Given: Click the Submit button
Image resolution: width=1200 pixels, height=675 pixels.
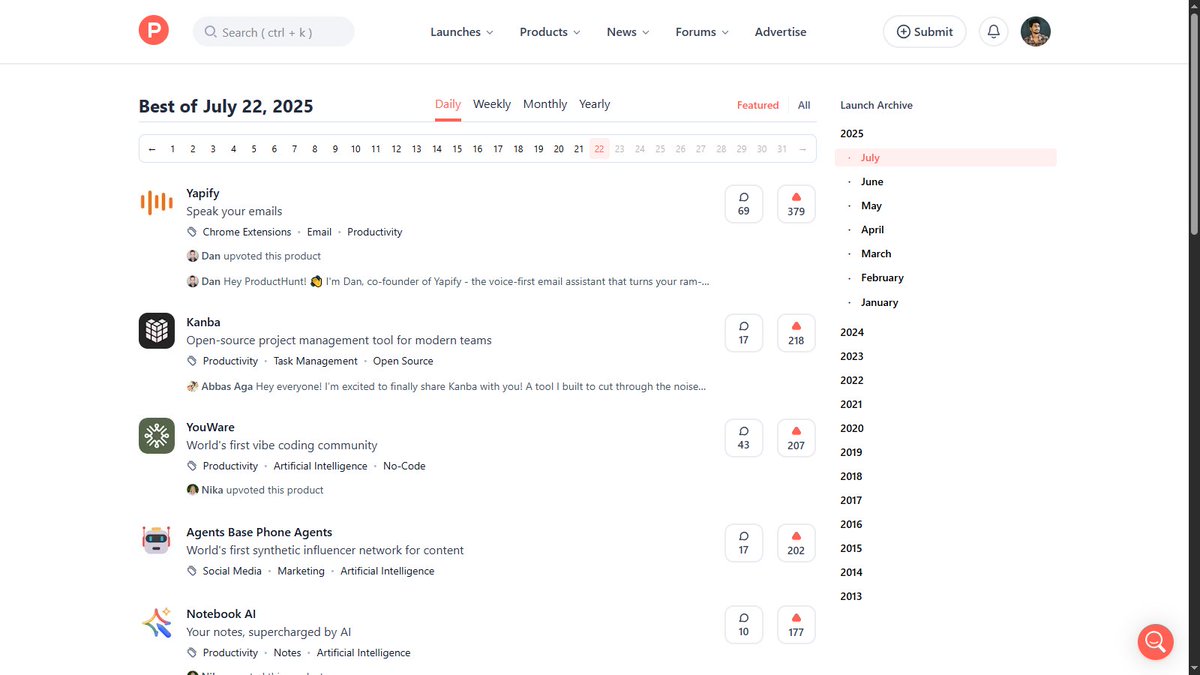Looking at the screenshot, I should [x=925, y=31].
